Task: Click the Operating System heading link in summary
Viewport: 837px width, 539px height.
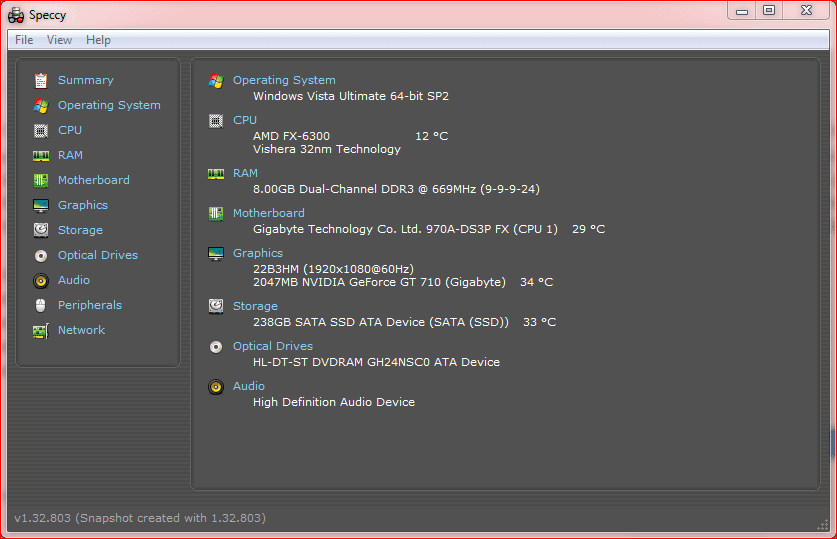Action: [x=284, y=80]
